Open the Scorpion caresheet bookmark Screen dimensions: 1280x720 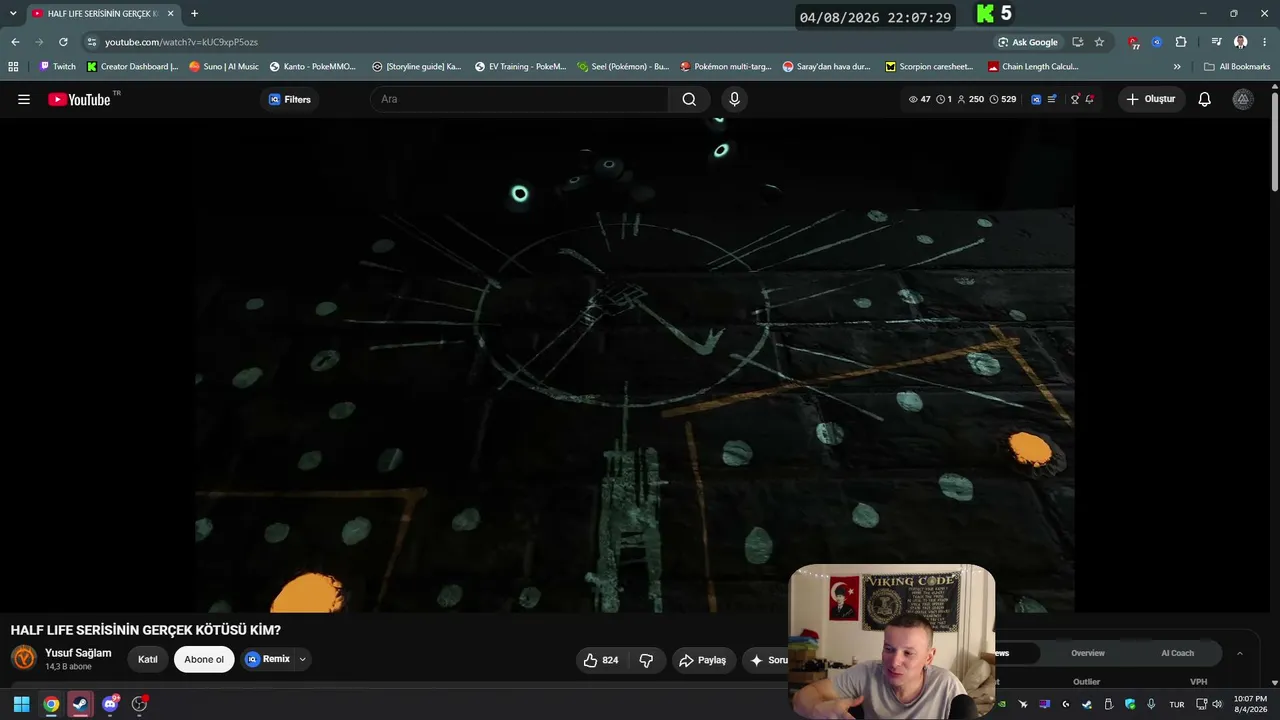click(929, 67)
